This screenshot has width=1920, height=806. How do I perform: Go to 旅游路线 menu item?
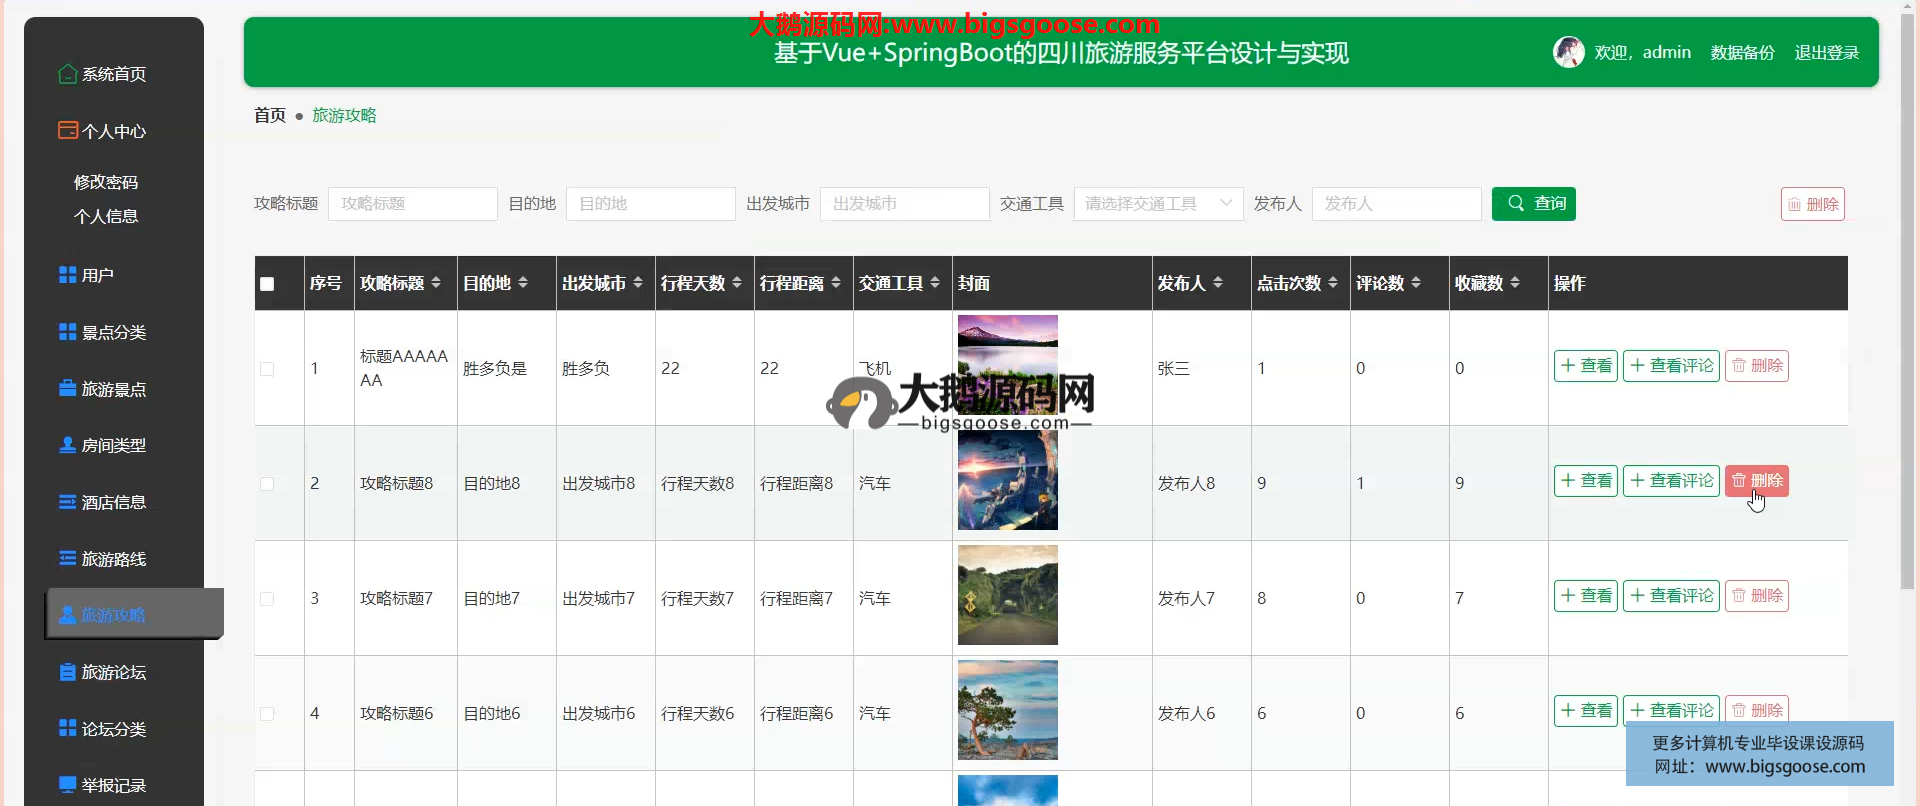113,559
